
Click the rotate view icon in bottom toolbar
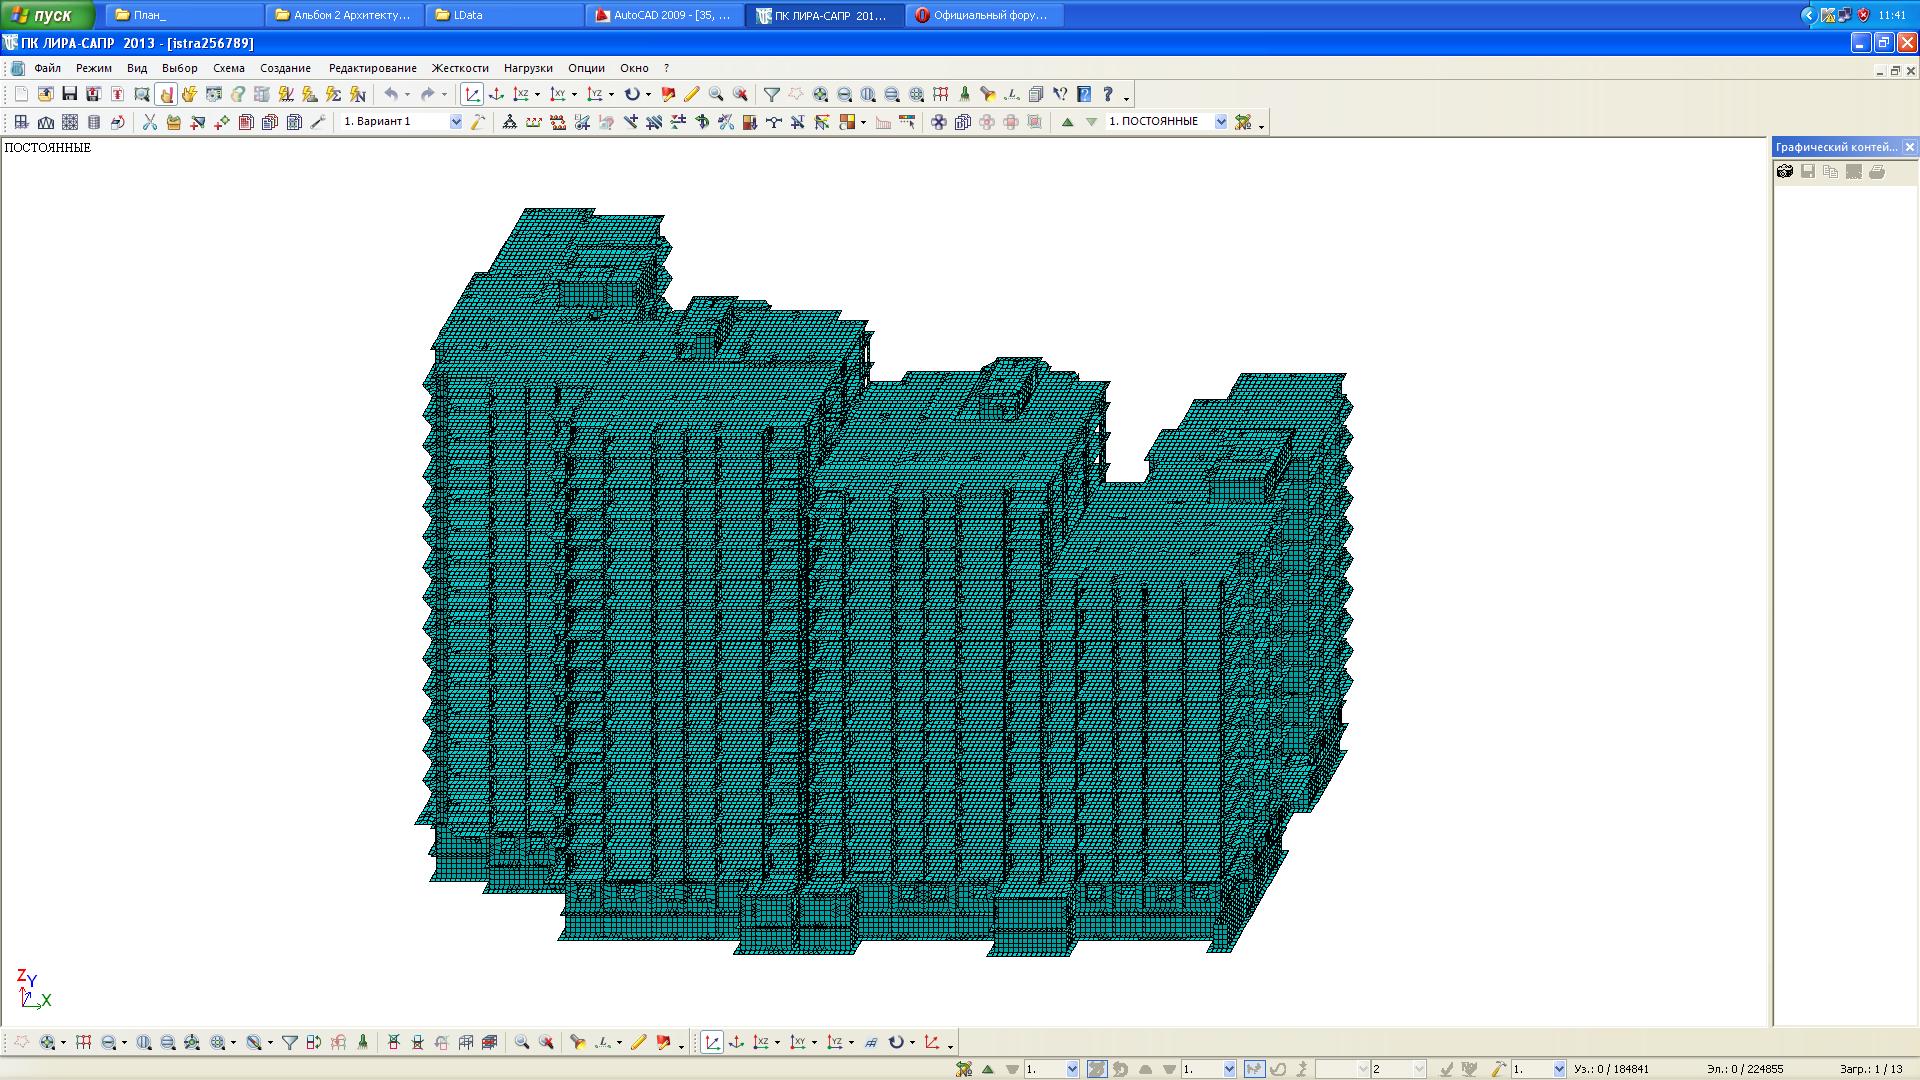pyautogui.click(x=896, y=1042)
